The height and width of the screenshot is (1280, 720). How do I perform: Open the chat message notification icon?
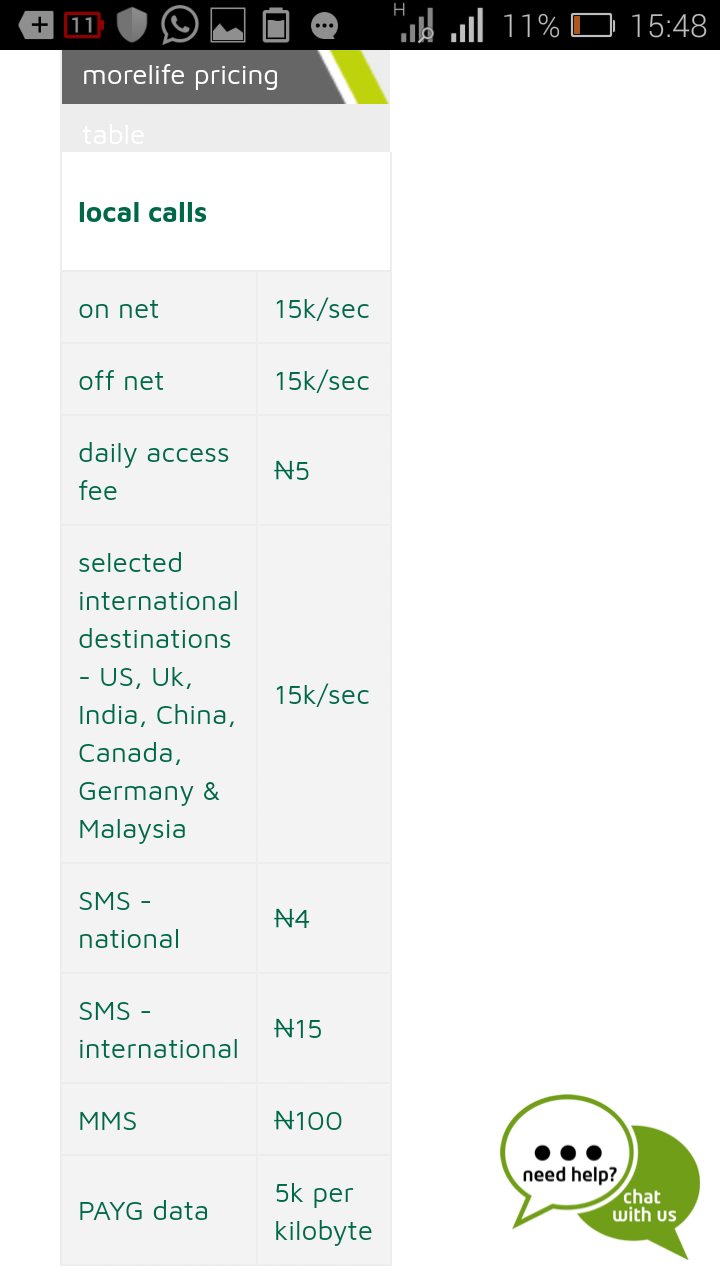[324, 26]
